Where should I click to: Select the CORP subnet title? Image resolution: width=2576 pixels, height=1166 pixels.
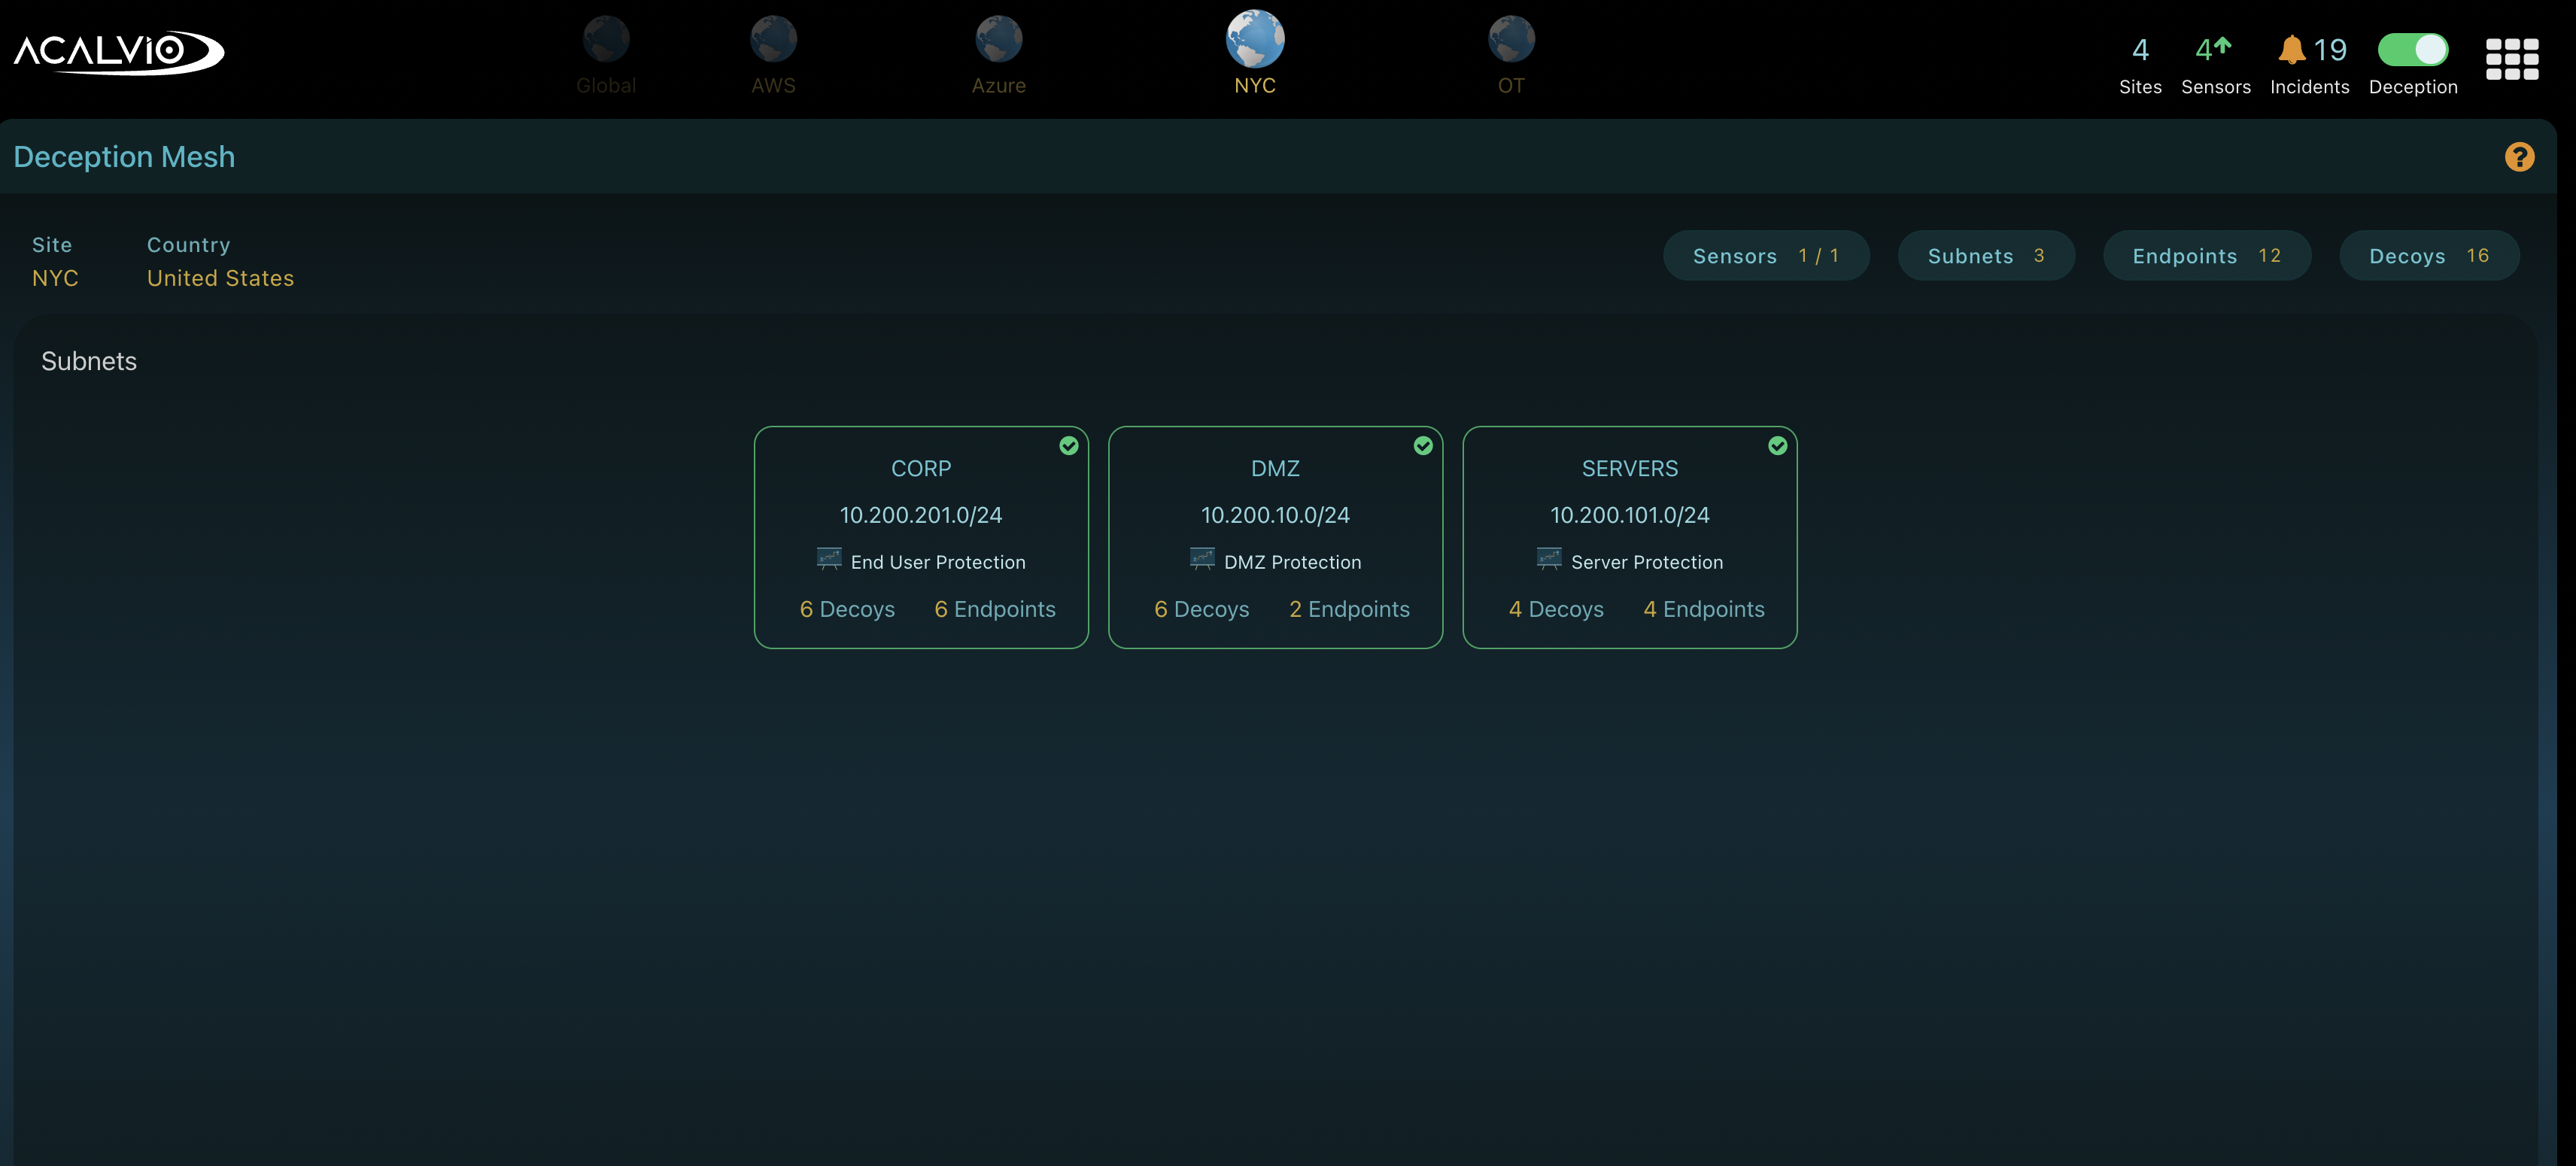pyautogui.click(x=921, y=469)
